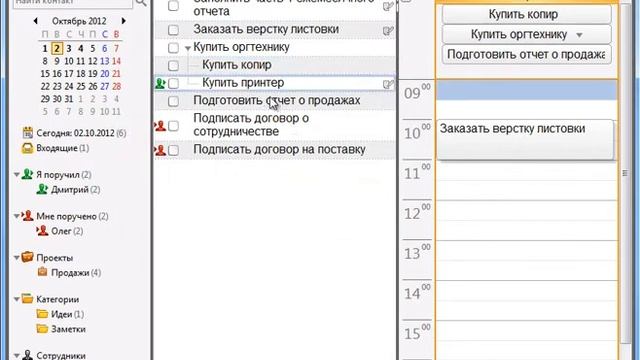Image resolution: width=640 pixels, height=360 pixels.
Task: Click the Октябрь 2012 month title
Action: point(79,21)
